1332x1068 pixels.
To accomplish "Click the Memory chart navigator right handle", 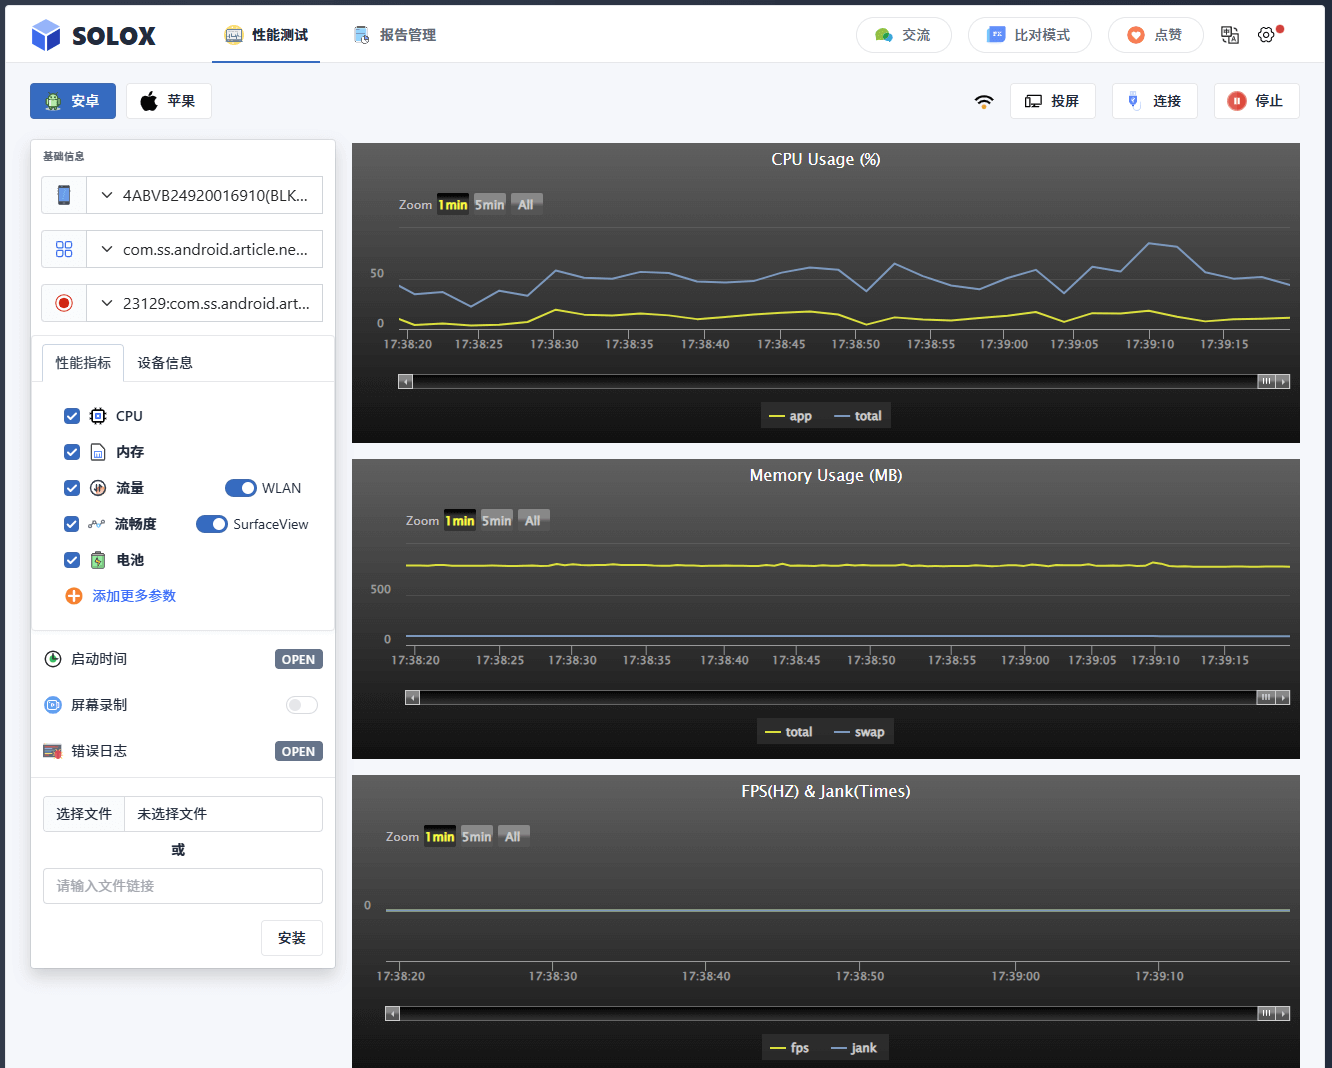I will (x=1266, y=697).
